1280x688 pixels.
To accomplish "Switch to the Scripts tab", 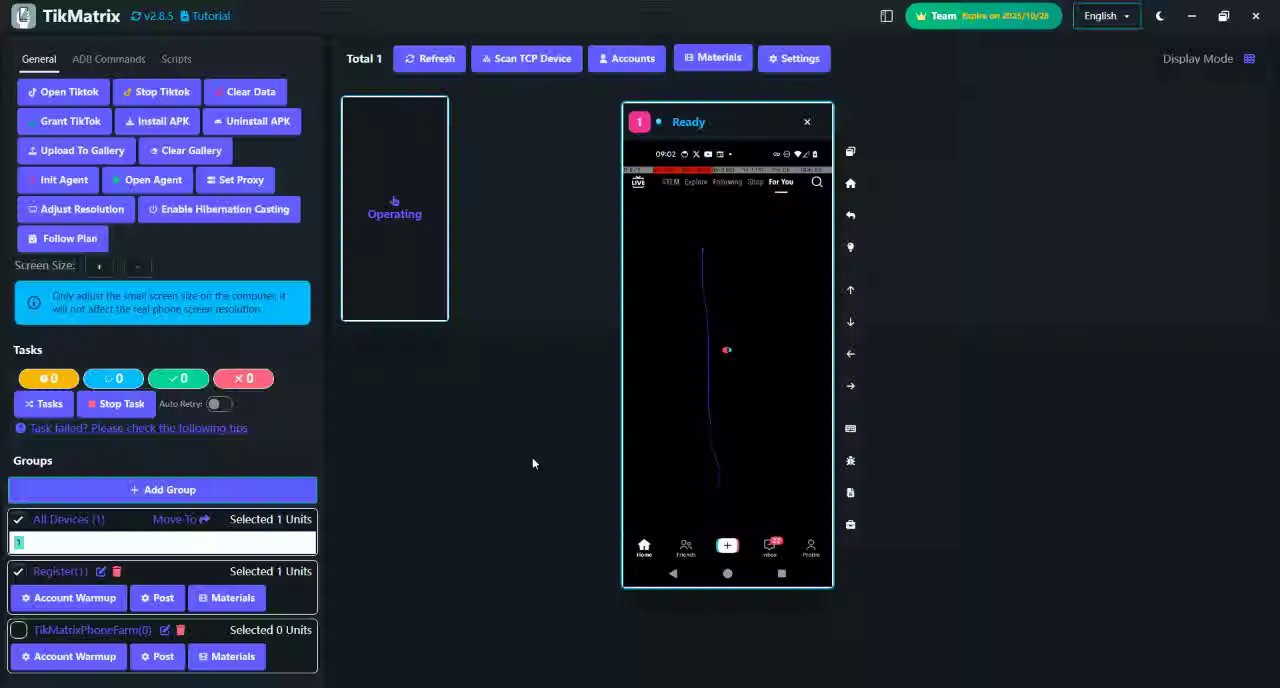I will point(176,59).
